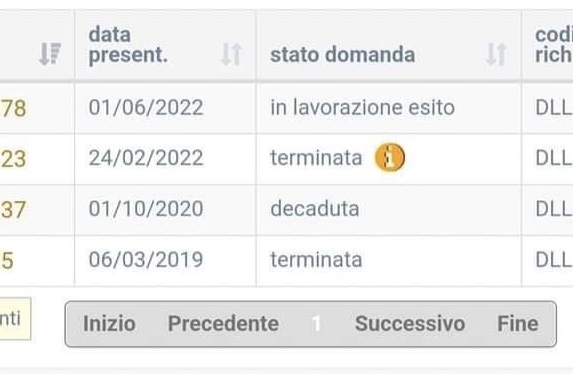Click the stato domanda column header
This screenshot has width=573, height=374.
click(x=342, y=55)
